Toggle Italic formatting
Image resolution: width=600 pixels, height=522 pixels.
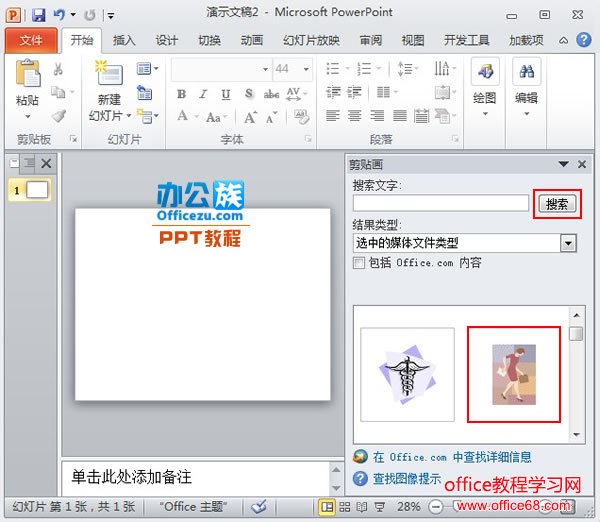pos(203,94)
